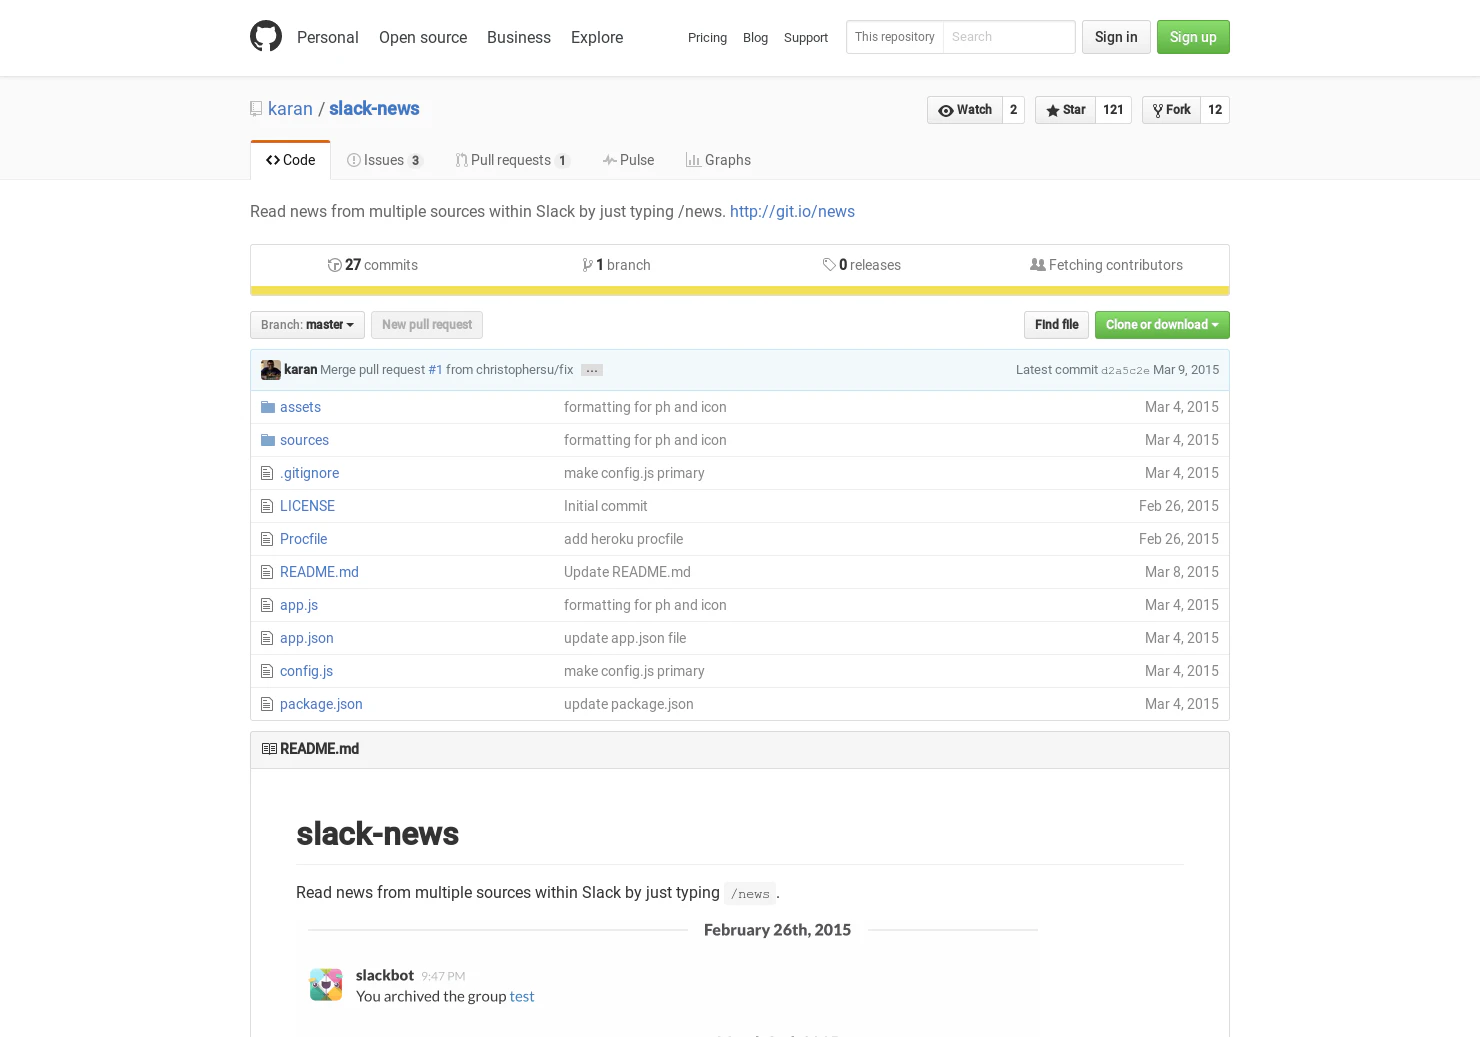Viewport: 1480px width, 1037px height.
Task: Open the watchers count 2
Action: point(1013,110)
